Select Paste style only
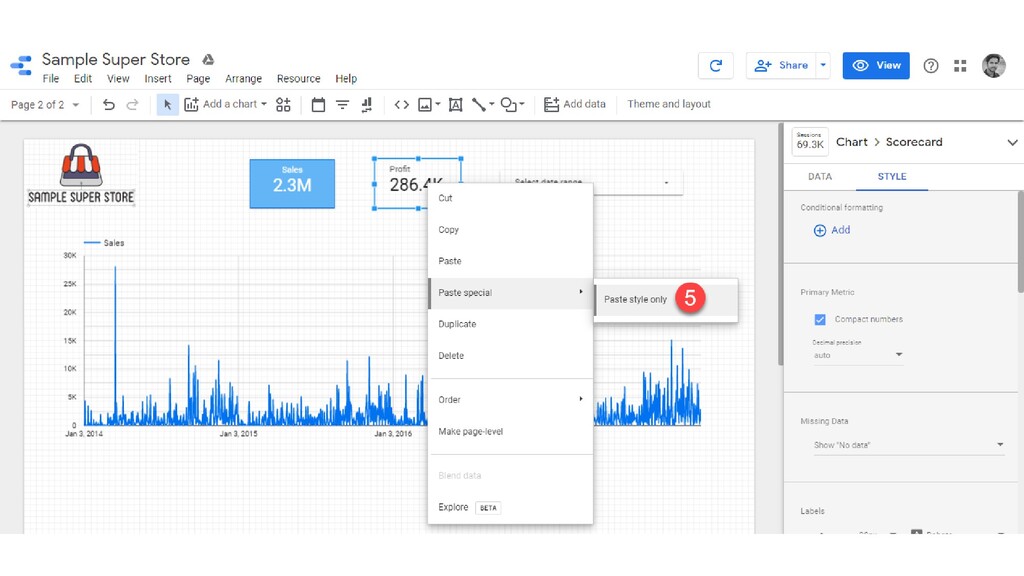1024x576 pixels. pos(666,300)
